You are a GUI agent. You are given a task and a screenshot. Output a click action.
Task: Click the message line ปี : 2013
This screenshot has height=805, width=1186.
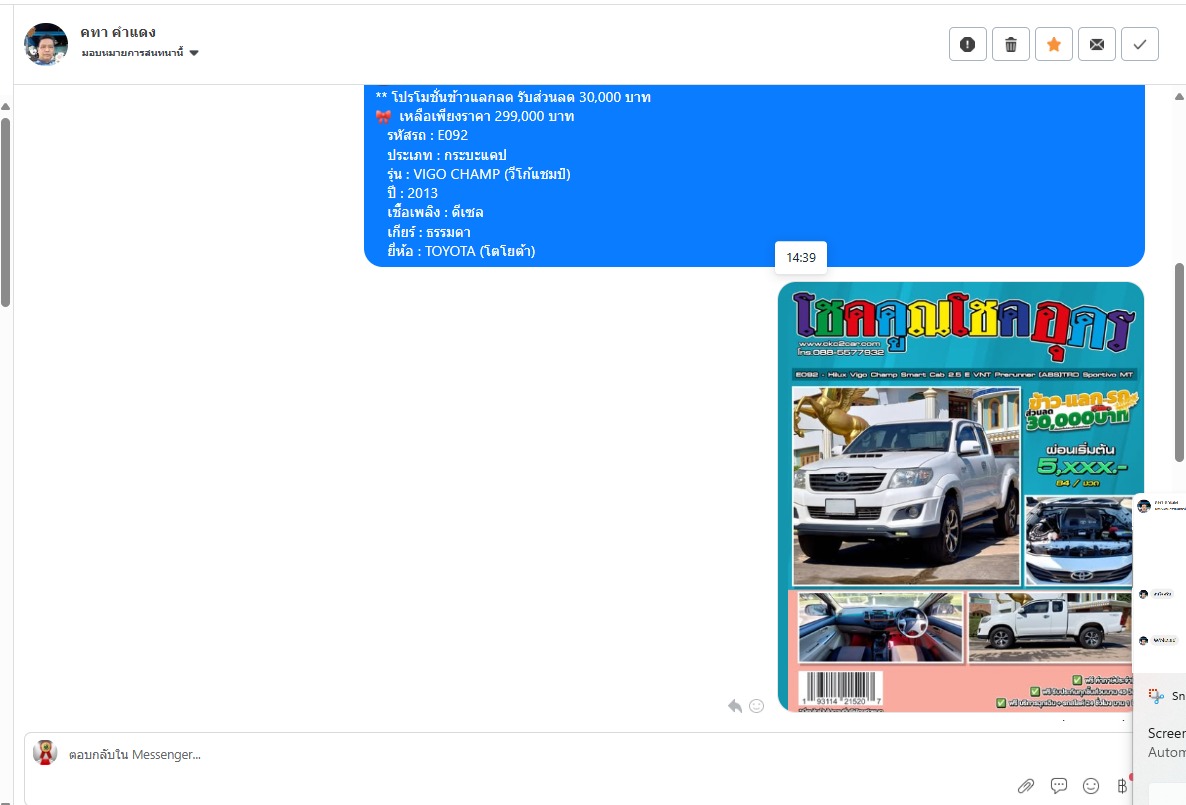(412, 193)
